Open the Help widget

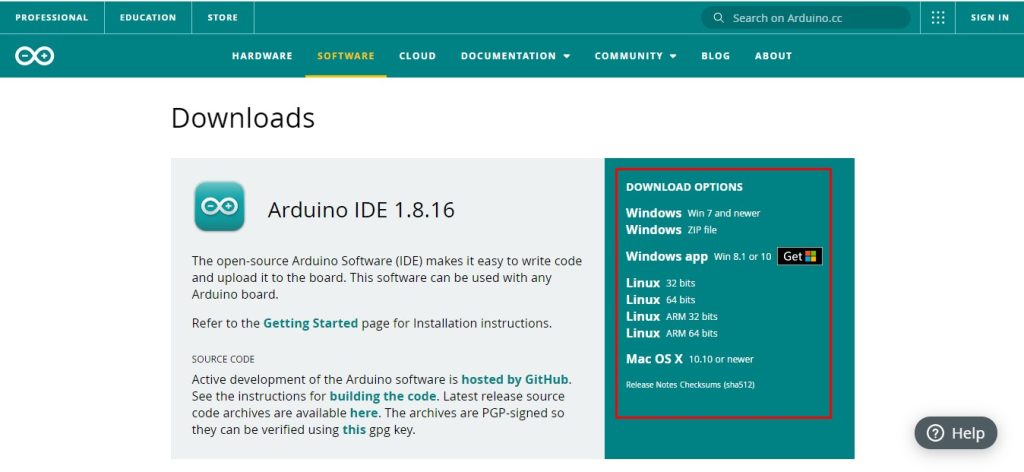point(956,433)
